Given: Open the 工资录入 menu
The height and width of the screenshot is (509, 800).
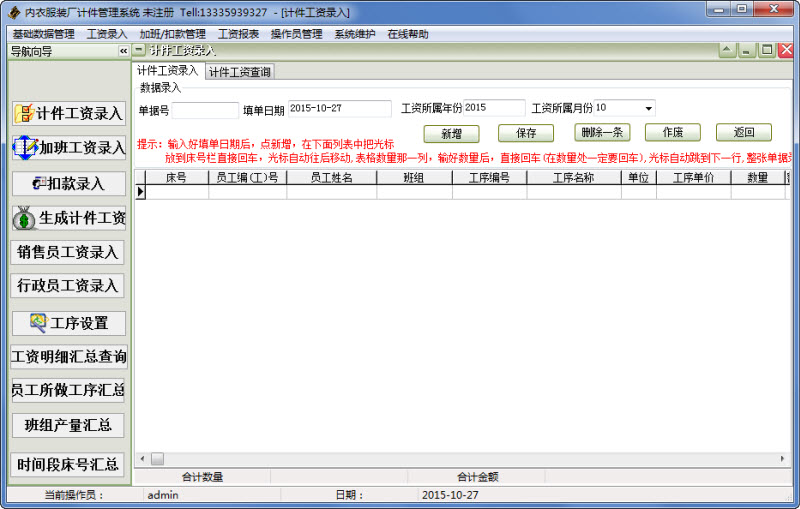Looking at the screenshot, I should [x=107, y=34].
